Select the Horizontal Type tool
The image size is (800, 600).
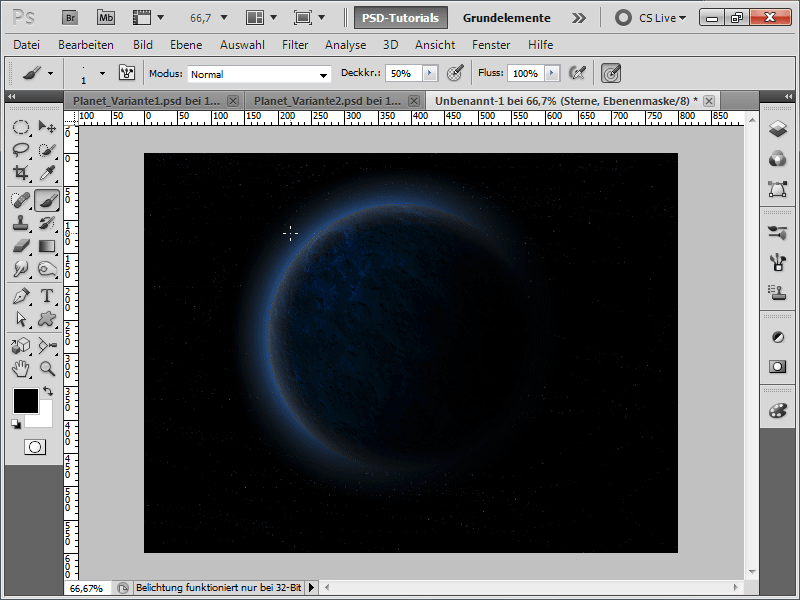[47, 296]
